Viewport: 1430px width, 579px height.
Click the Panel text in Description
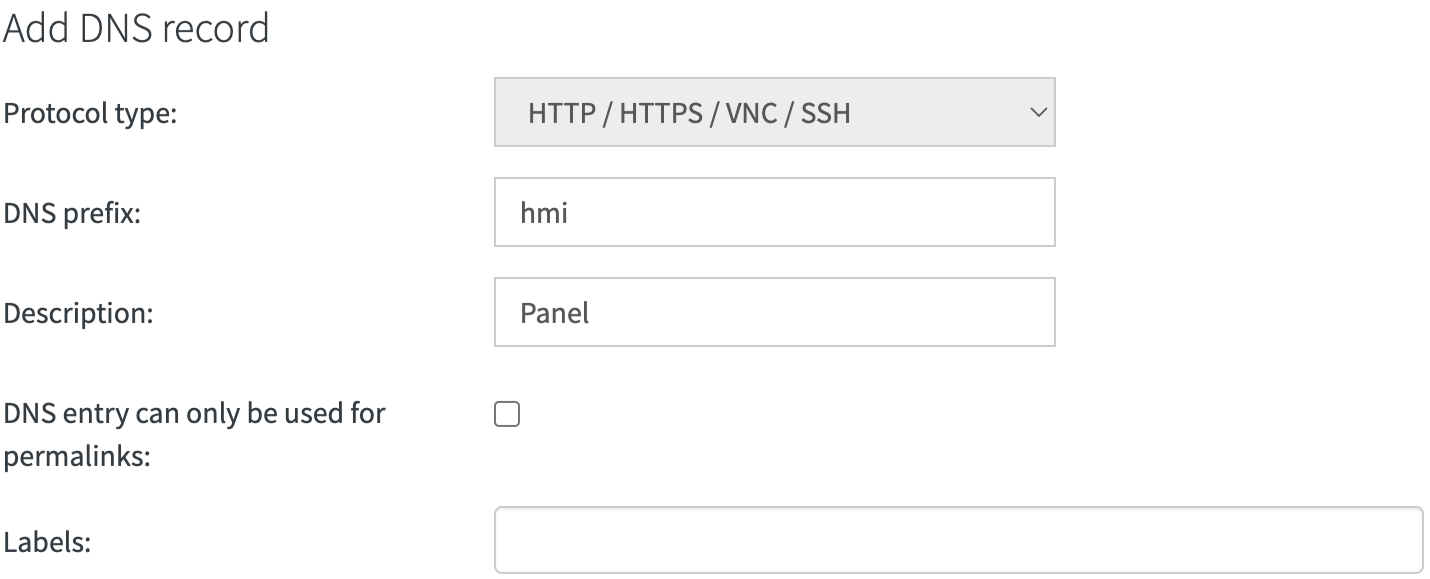553,312
